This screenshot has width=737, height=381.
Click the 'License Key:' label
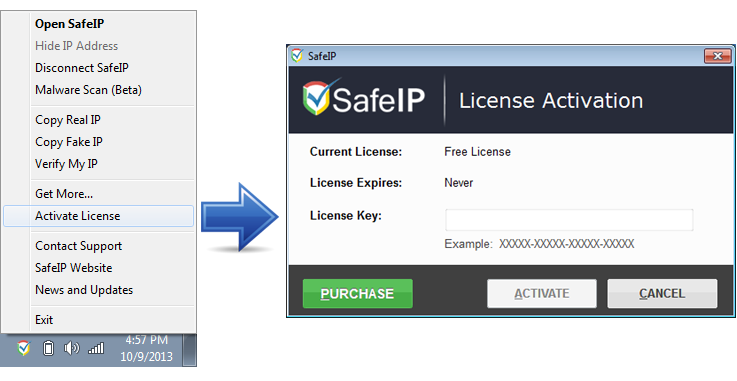pyautogui.click(x=346, y=216)
